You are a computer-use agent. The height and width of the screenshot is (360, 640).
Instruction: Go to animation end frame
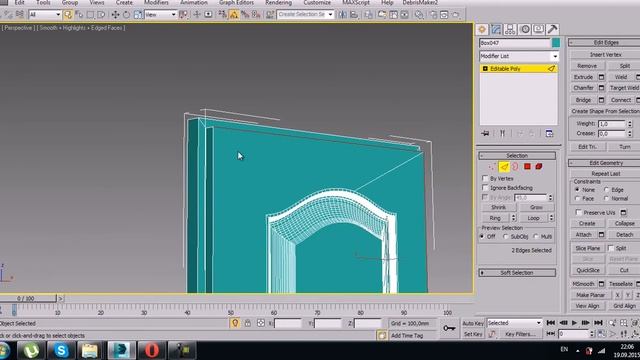pos(598,323)
